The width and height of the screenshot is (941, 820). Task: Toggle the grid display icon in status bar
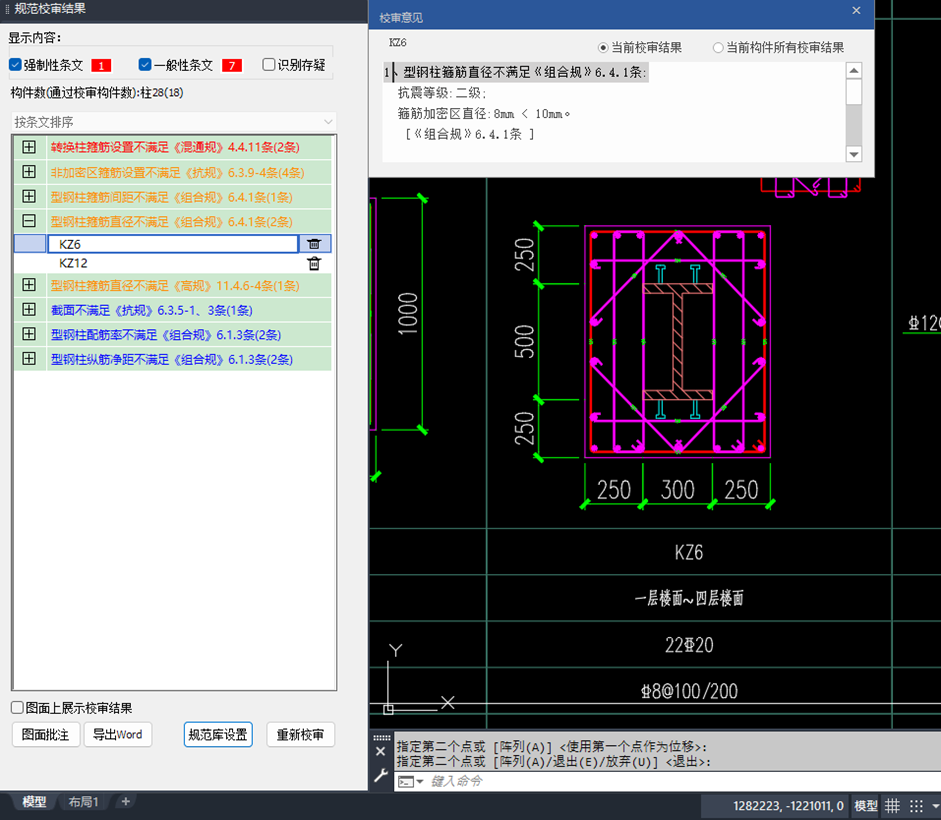click(893, 806)
